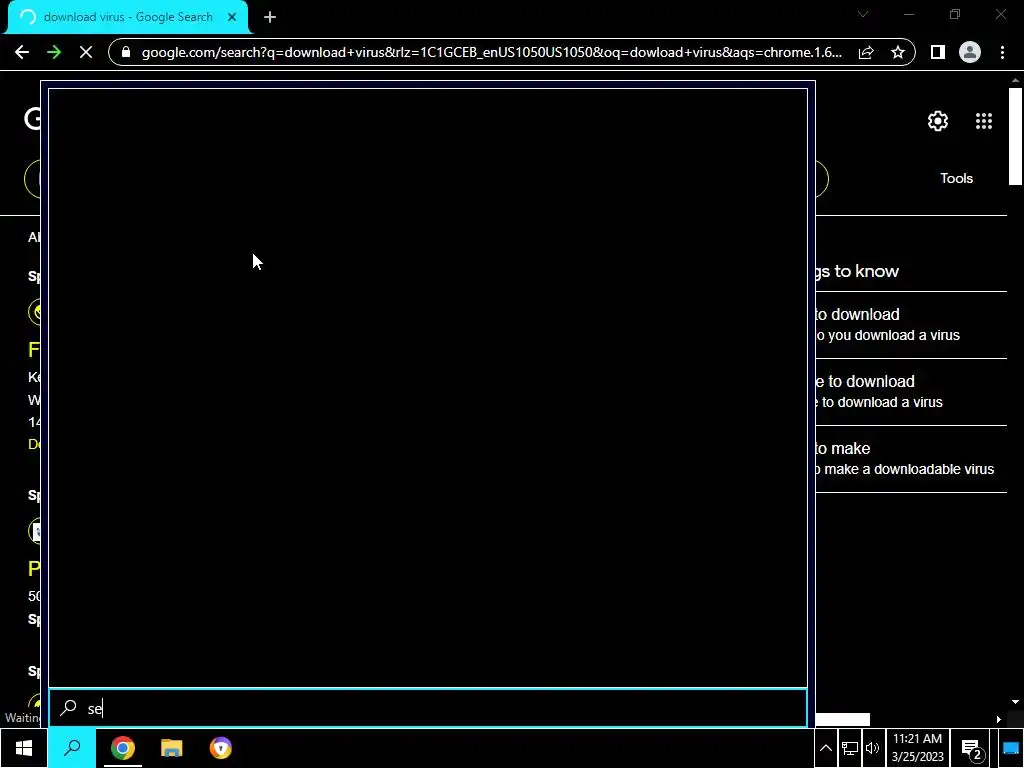Click the 'to make' things-to-know row
The width and height of the screenshot is (1024, 768).
911,458
